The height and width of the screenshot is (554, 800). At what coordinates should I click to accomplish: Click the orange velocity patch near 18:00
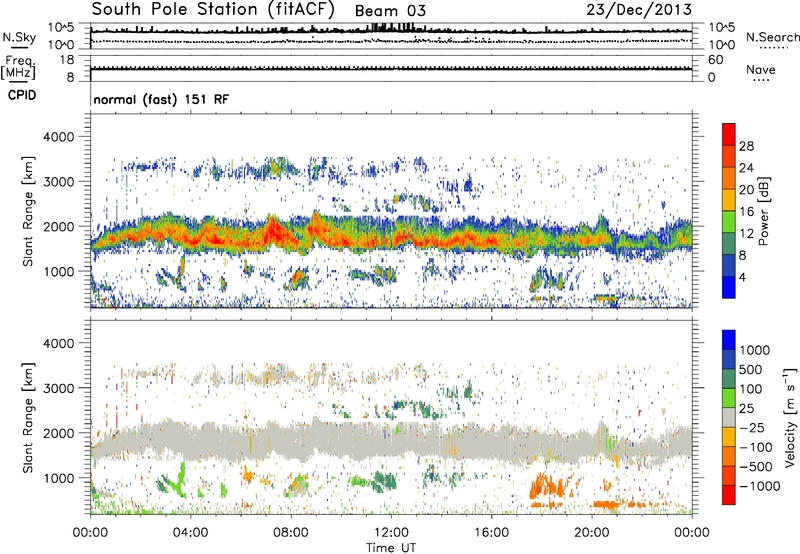pos(548,486)
